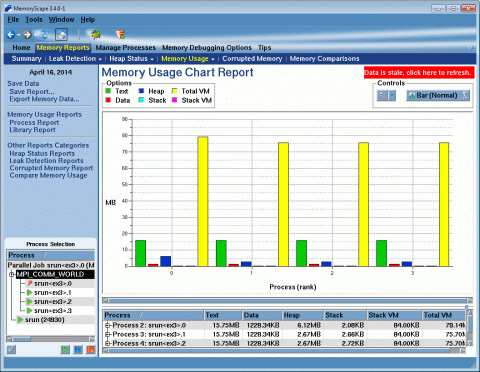Select srun<ex3>.1 process in tree

pyautogui.click(x=53, y=293)
